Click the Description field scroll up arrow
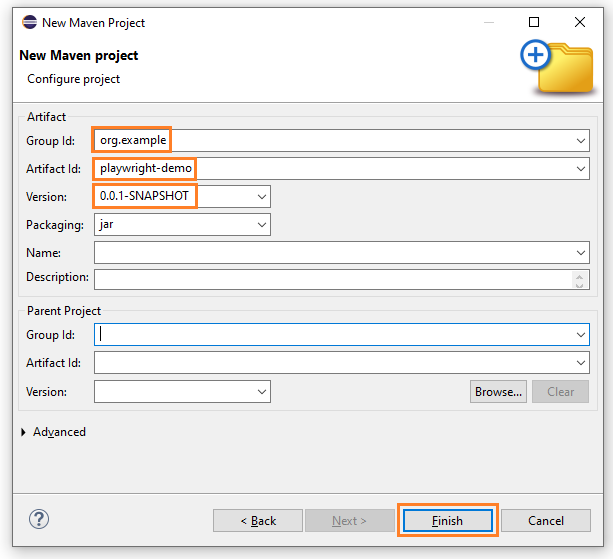This screenshot has height=559, width=613. click(579, 276)
